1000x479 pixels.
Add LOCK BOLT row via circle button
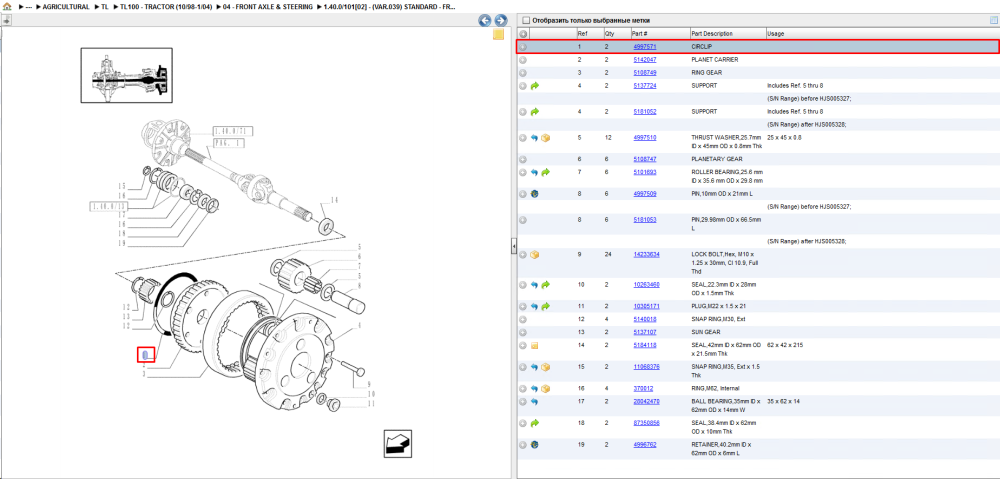523,254
